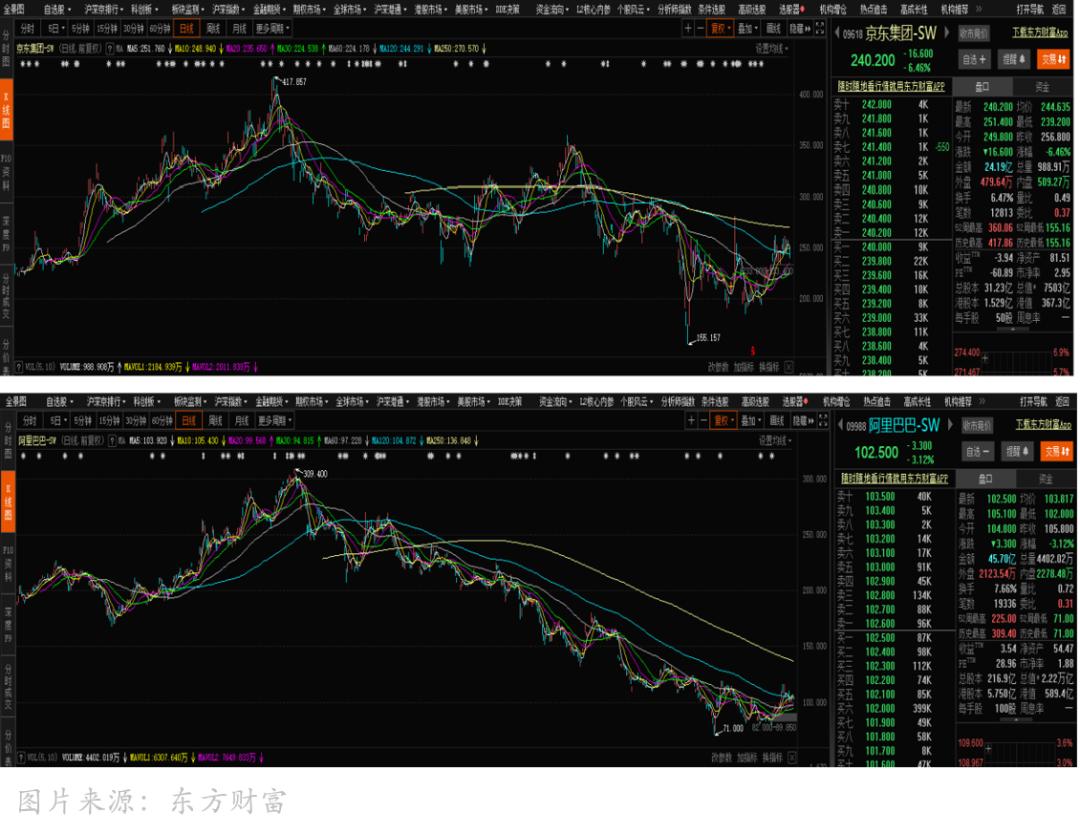
Task: Open 更多周期 dropdown in 阿里巴巴 chart
Action: coord(275,420)
